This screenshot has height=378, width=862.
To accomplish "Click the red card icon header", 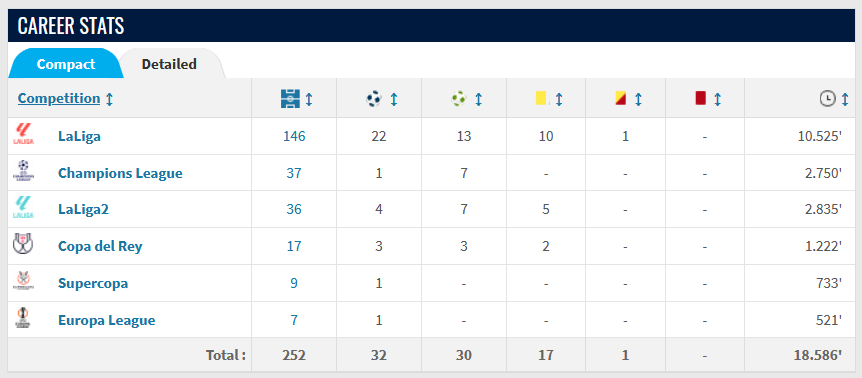I will 700,98.
